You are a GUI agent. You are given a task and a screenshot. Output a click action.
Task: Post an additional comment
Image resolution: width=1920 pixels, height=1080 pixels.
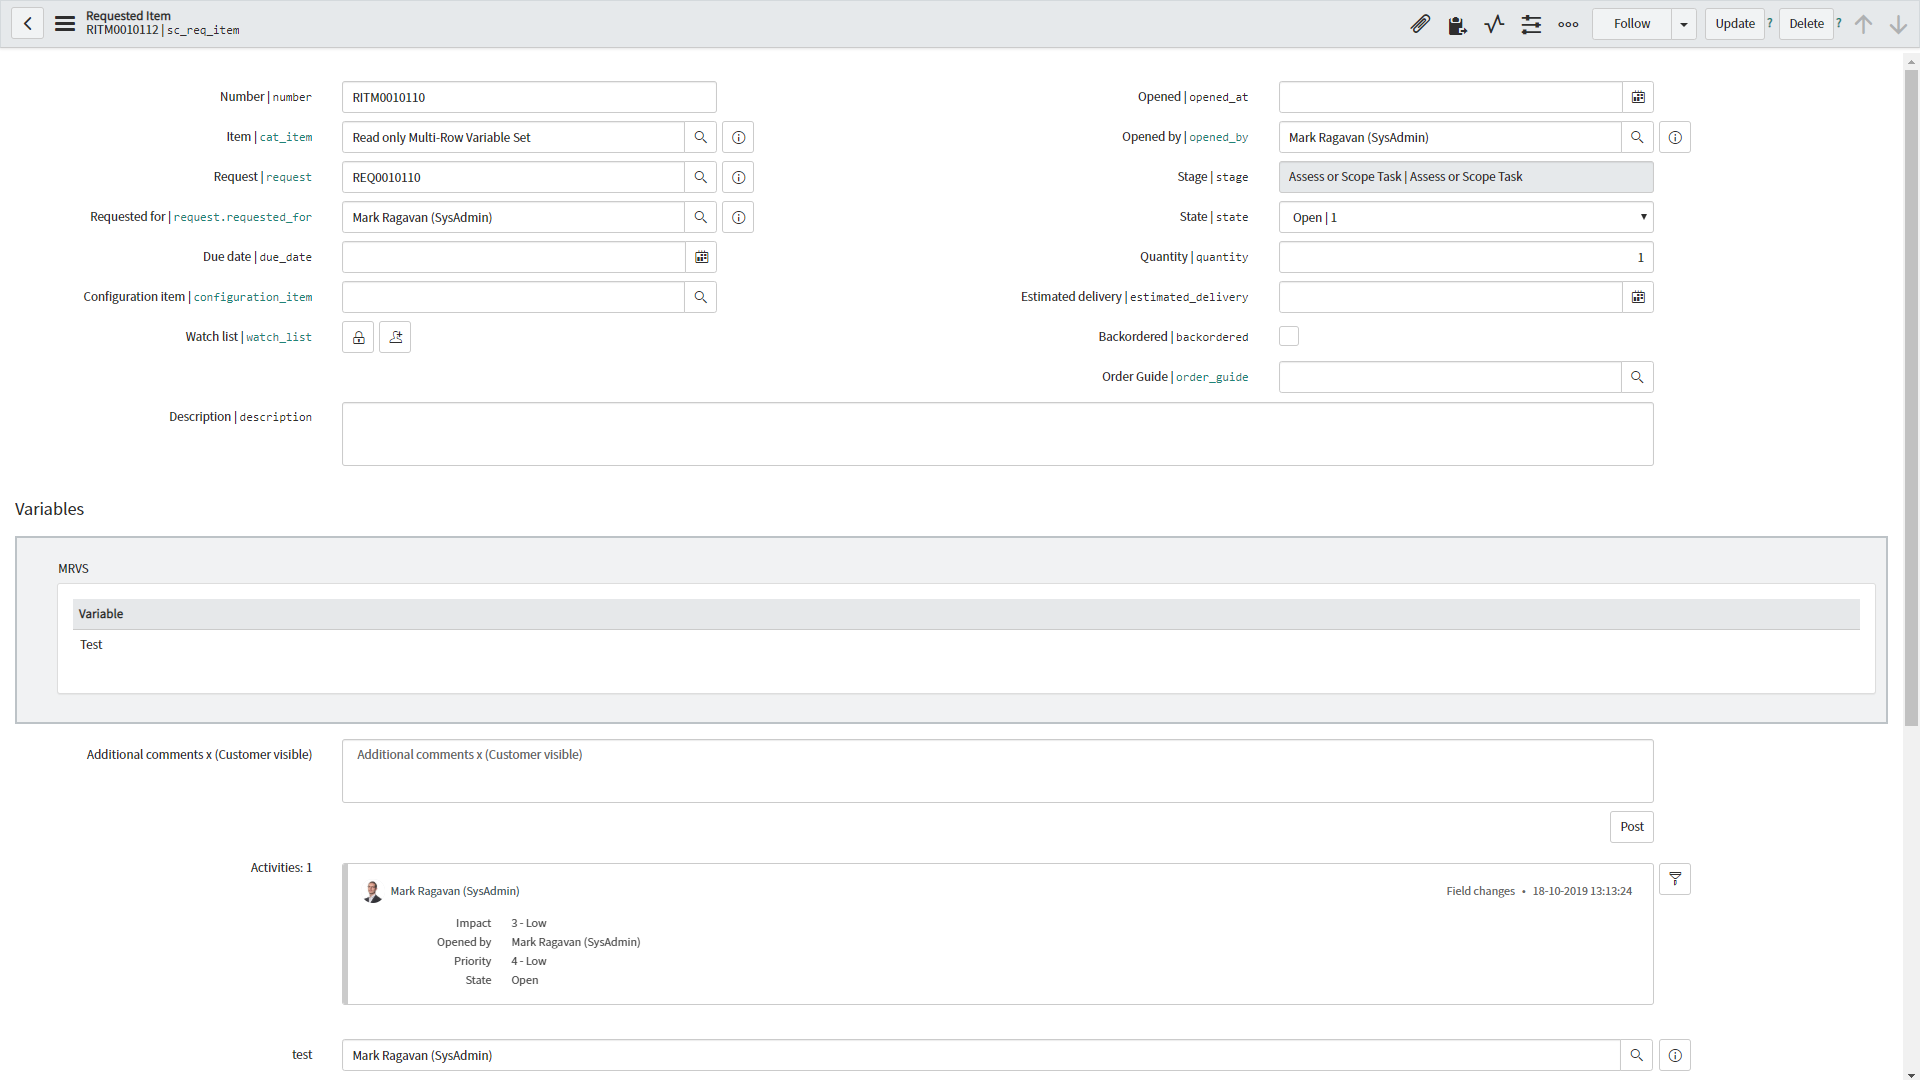(1631, 826)
